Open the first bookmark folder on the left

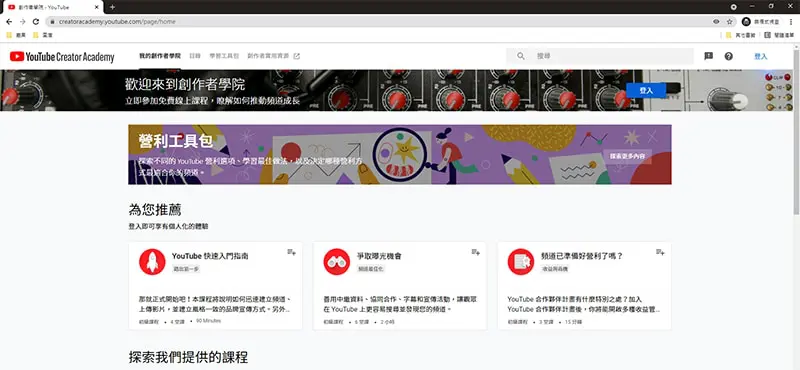pos(16,35)
